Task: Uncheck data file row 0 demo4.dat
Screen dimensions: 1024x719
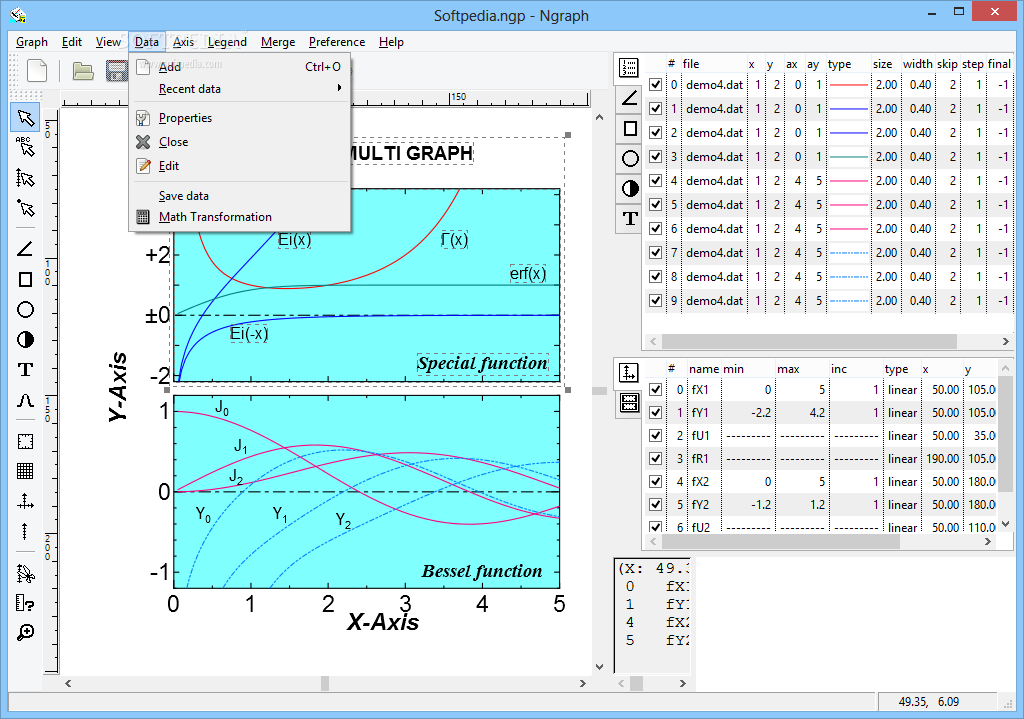Action: pos(655,84)
